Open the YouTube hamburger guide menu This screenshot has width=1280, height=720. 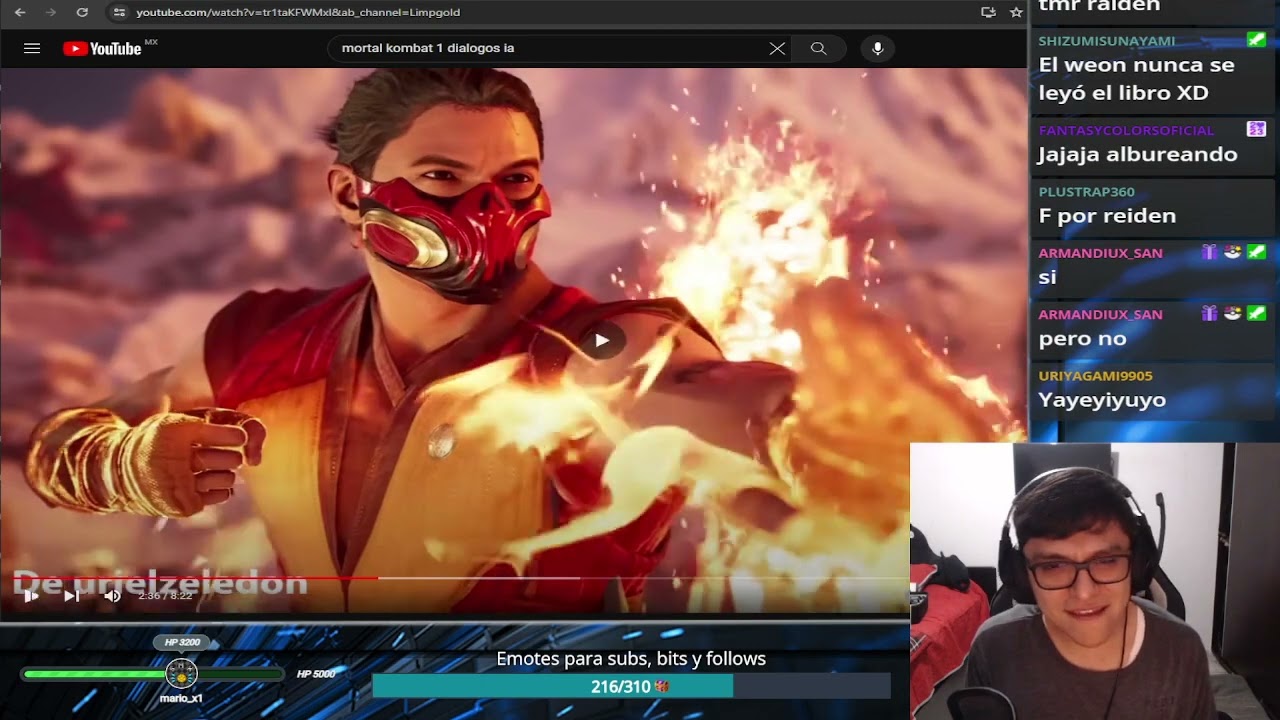tap(32, 48)
